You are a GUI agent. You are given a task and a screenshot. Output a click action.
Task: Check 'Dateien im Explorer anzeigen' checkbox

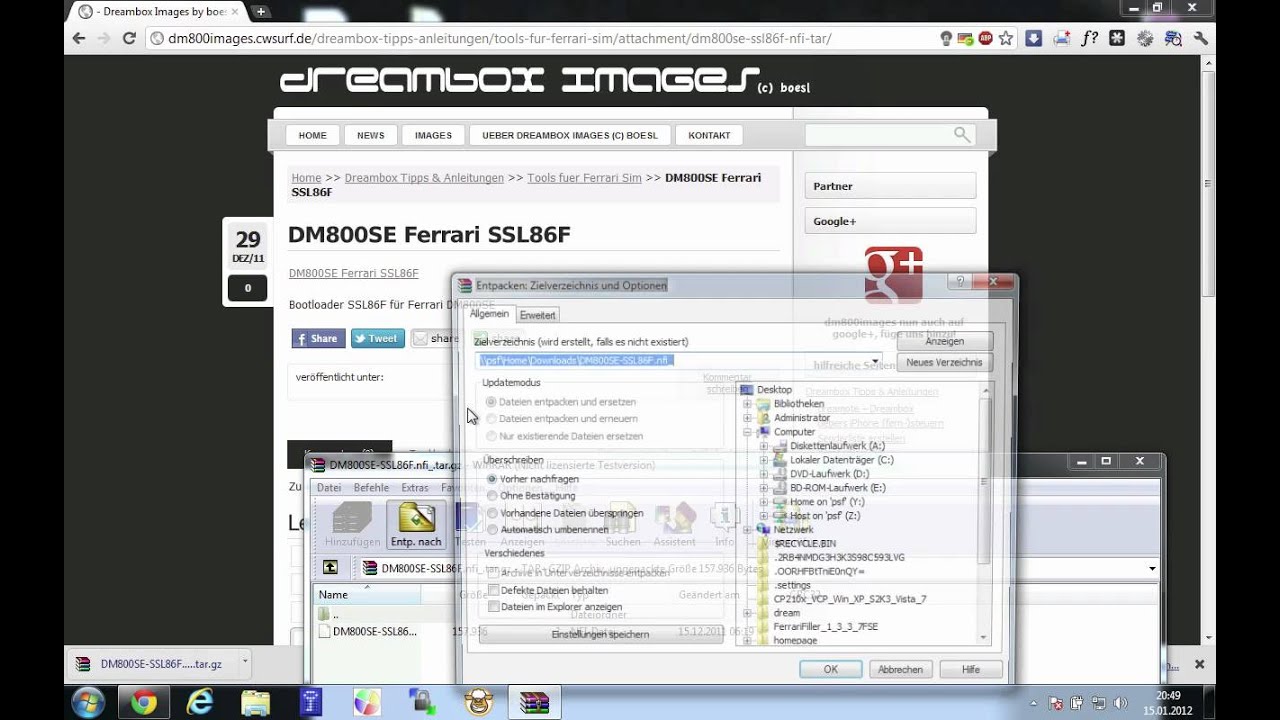[493, 607]
